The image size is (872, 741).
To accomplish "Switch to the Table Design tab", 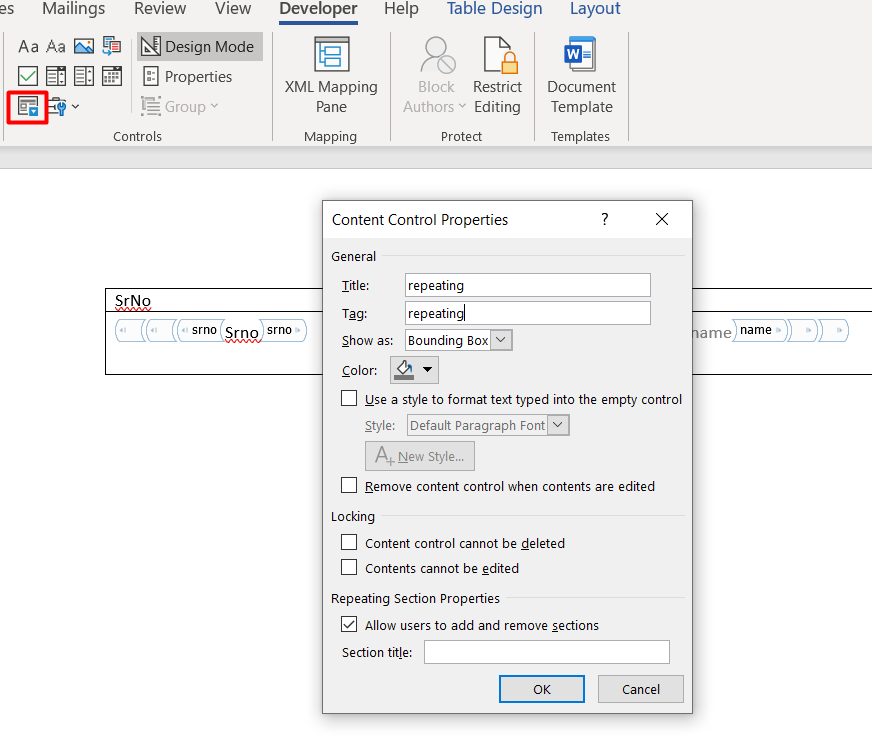I will point(494,9).
